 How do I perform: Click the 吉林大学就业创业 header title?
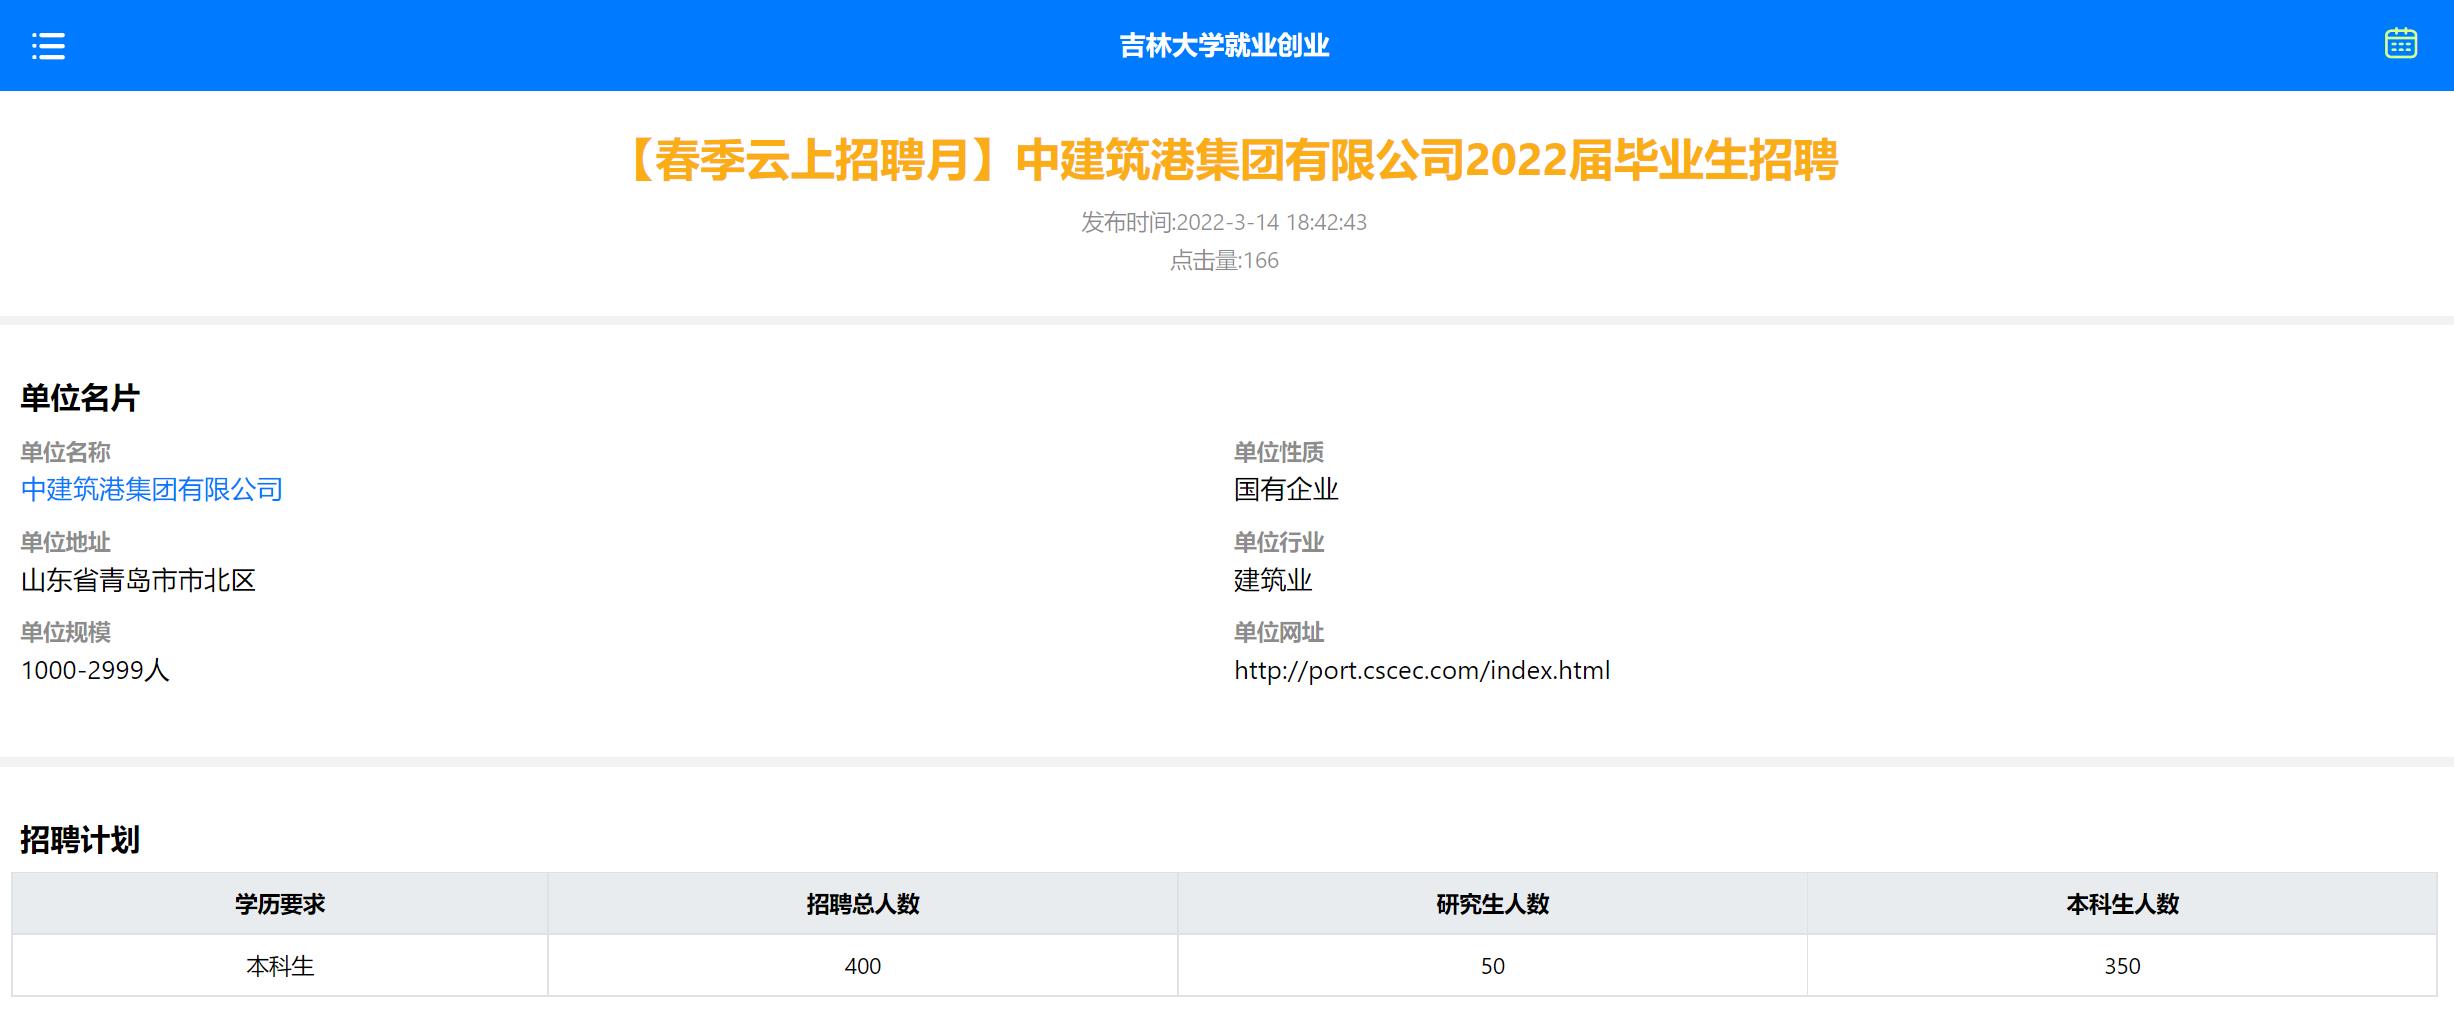pos(1224,46)
